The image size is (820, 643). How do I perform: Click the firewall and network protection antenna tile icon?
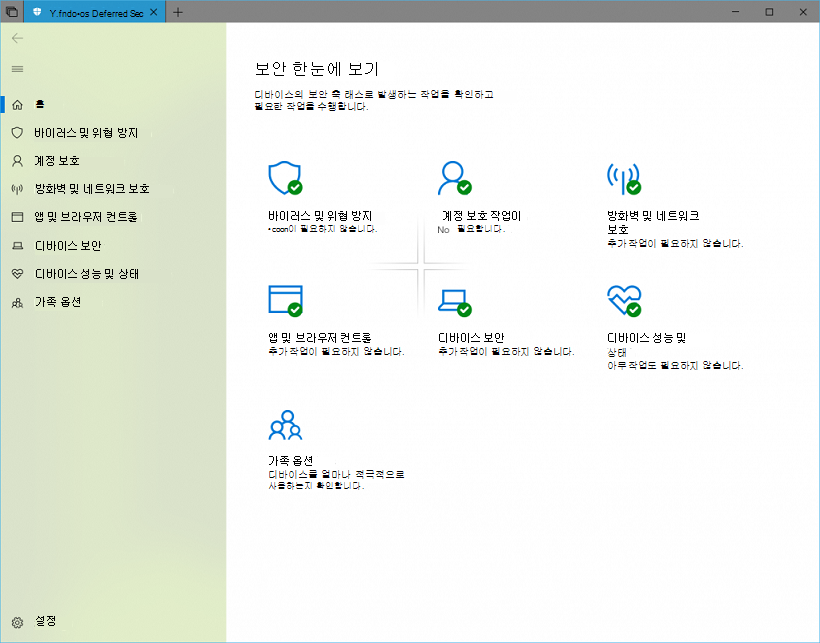623,178
